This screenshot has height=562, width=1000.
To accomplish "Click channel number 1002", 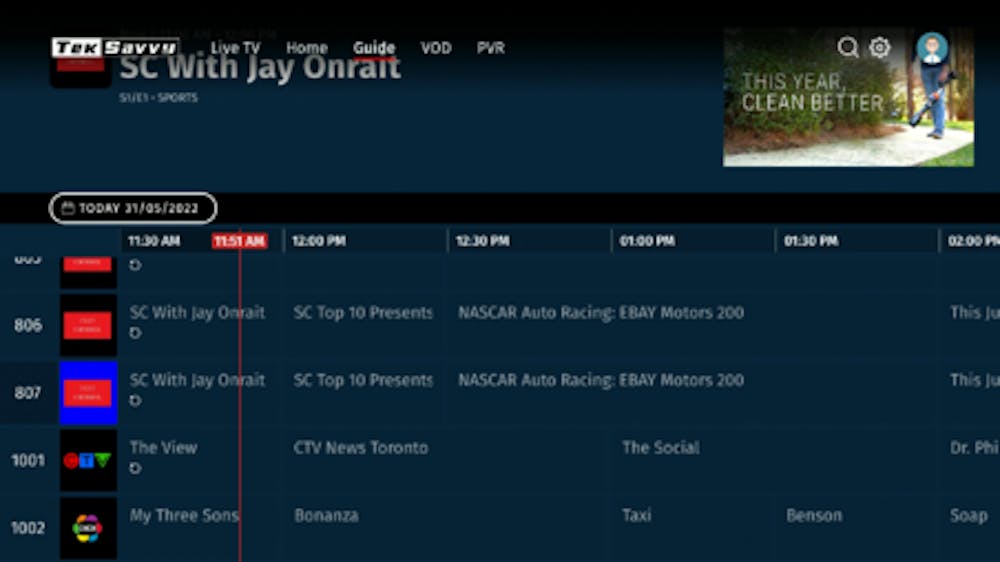I will 28,528.
